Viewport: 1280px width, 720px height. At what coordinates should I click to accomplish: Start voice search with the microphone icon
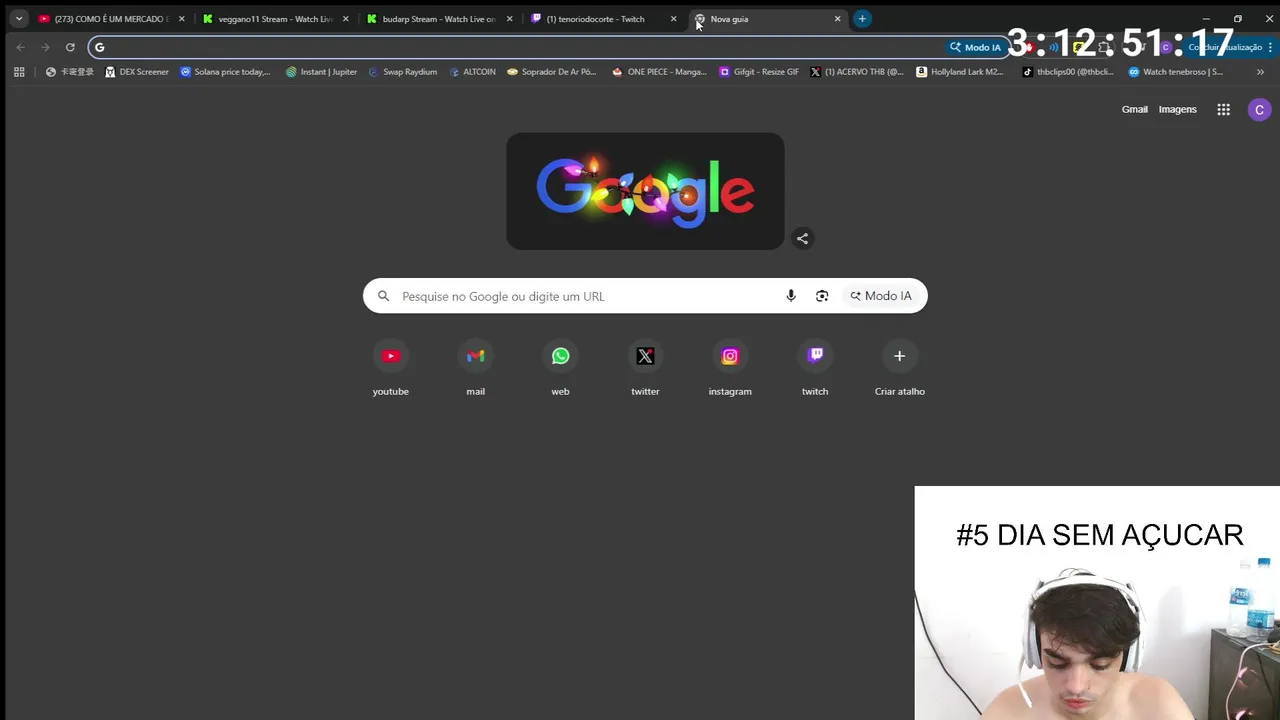coord(791,296)
